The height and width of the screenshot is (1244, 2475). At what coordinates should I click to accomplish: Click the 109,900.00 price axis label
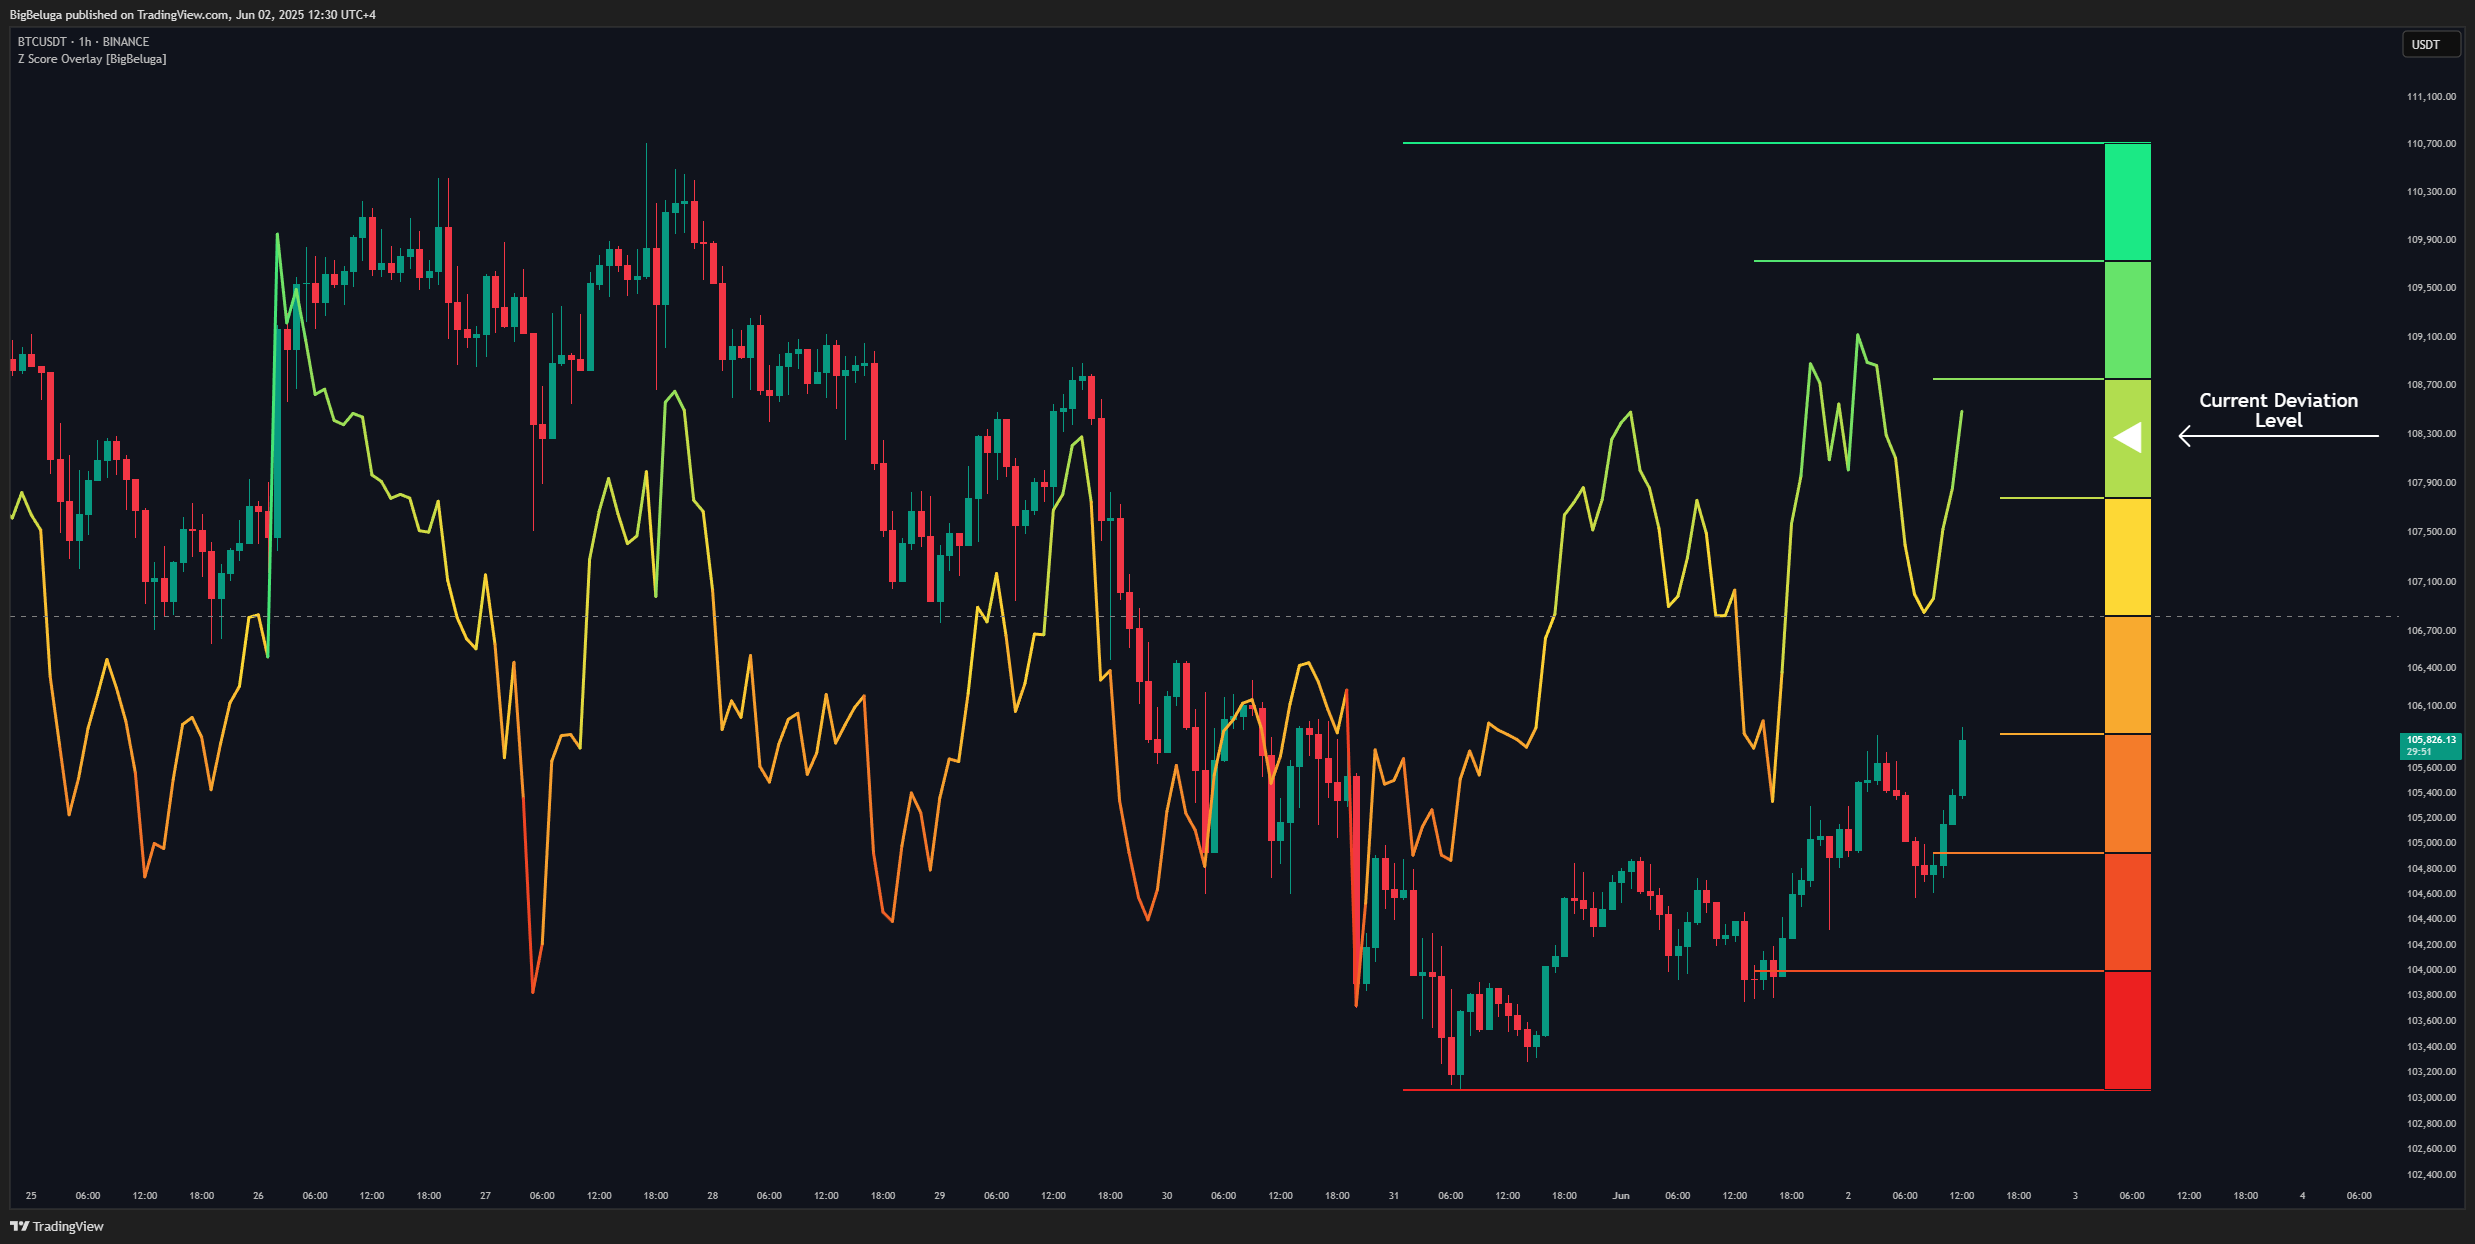click(x=2431, y=240)
